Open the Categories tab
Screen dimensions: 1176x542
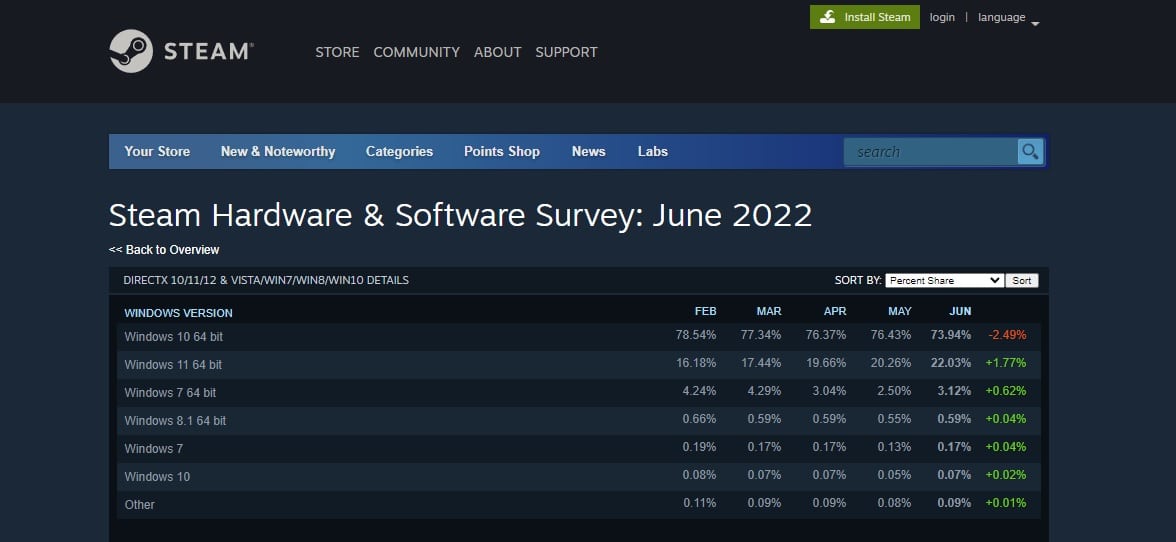(400, 151)
